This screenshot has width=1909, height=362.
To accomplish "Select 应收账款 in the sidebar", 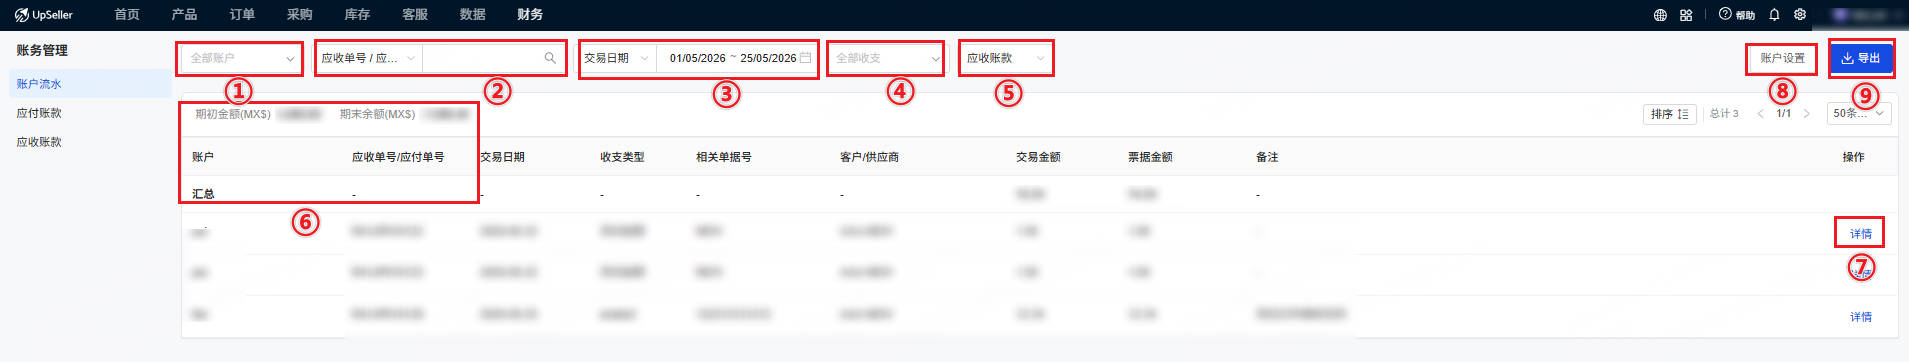I will point(39,142).
